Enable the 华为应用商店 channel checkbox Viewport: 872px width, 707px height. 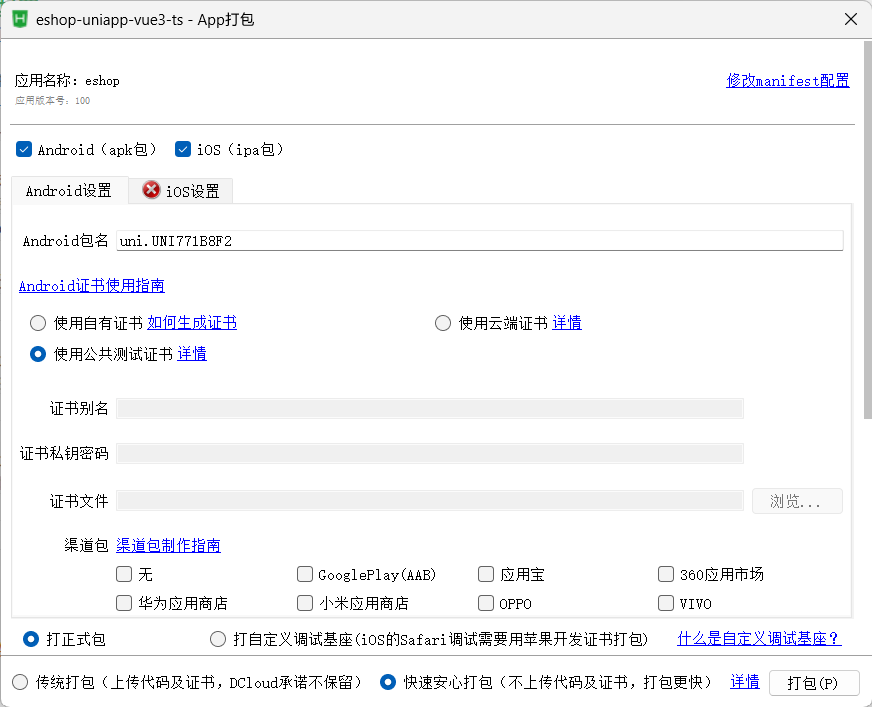(x=124, y=603)
